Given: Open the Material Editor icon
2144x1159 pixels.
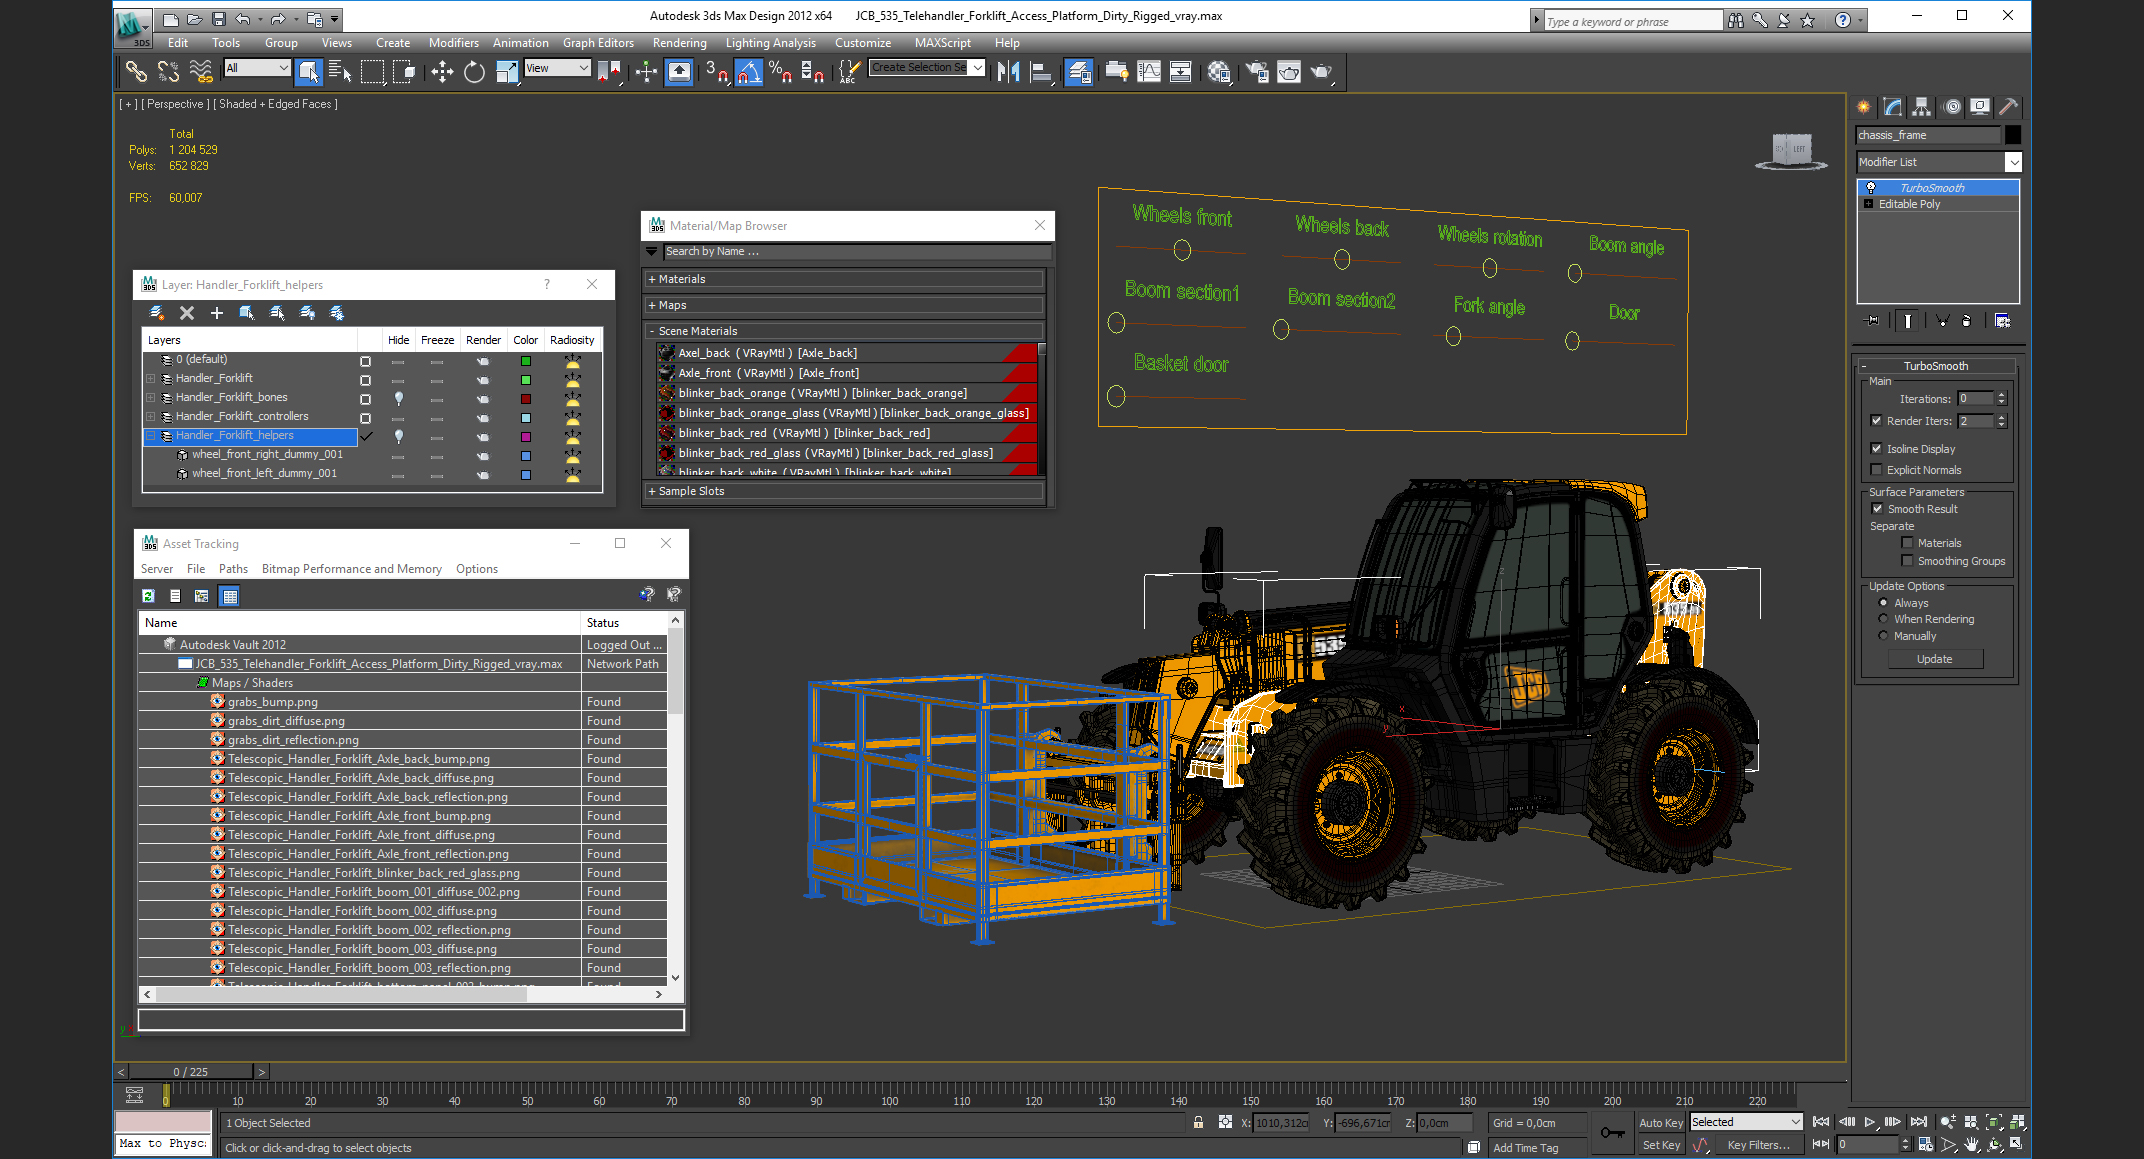Looking at the screenshot, I should 1218,71.
